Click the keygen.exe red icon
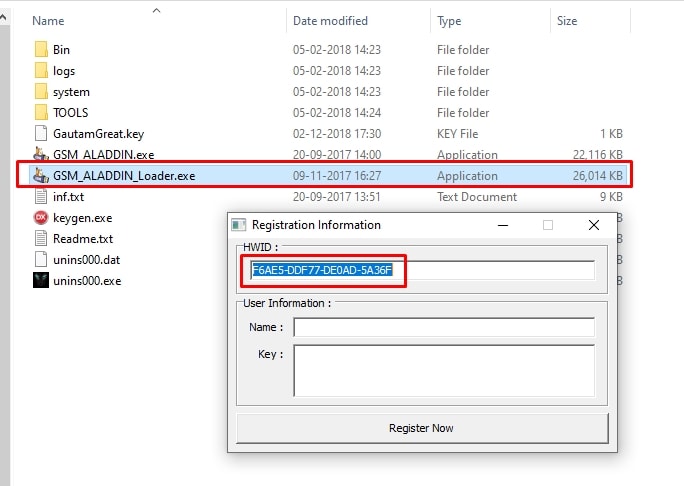The width and height of the screenshot is (684, 486). tap(41, 217)
